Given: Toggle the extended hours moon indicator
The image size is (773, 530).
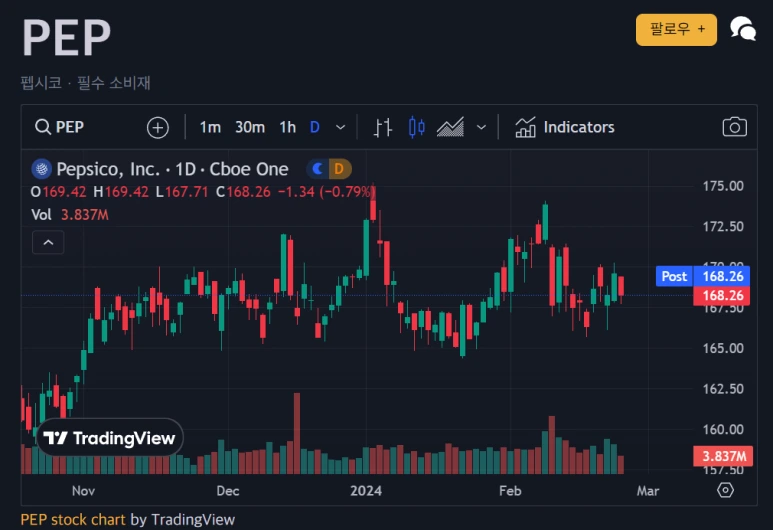Looking at the screenshot, I should (317, 169).
